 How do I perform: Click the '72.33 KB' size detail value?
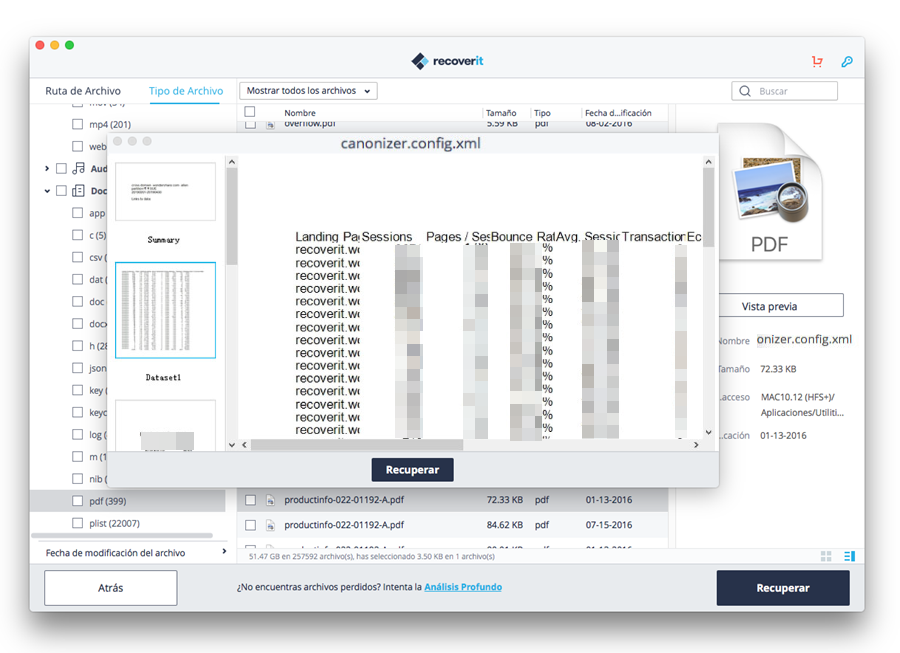coord(778,369)
